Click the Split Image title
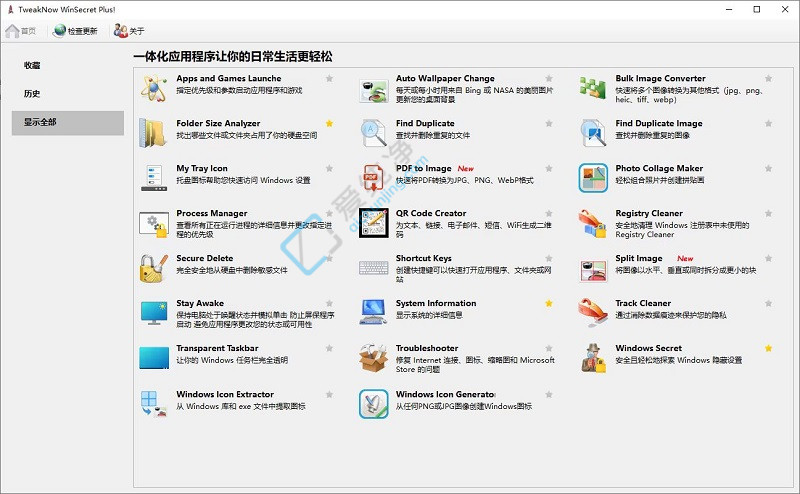This screenshot has width=800, height=494. [639, 258]
